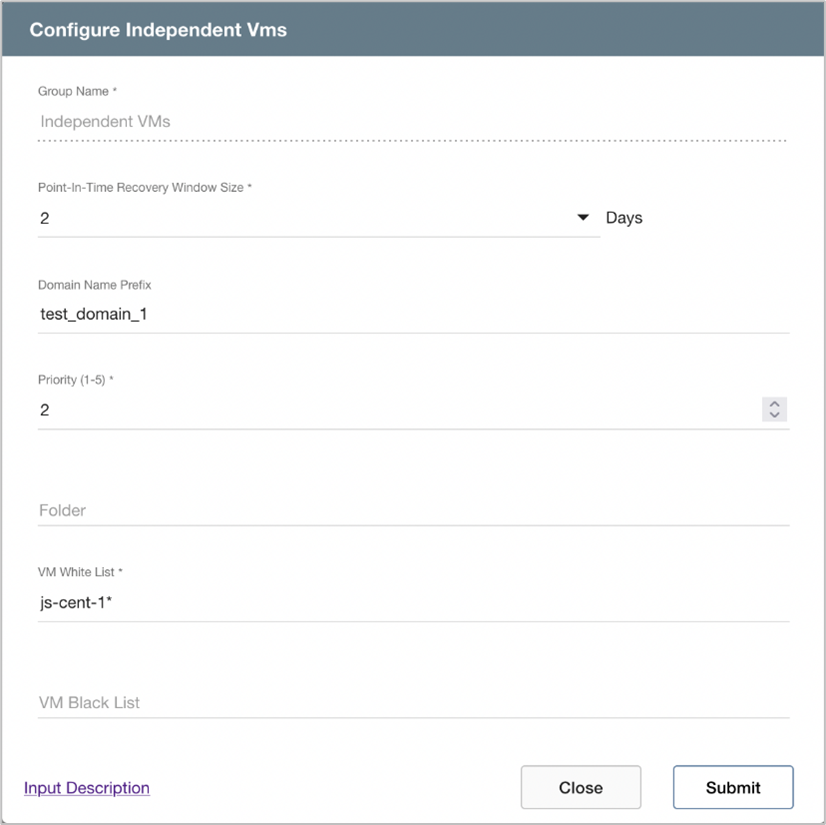Open the Input Description link
Image resolution: width=826 pixels, height=825 pixels.
(87, 788)
